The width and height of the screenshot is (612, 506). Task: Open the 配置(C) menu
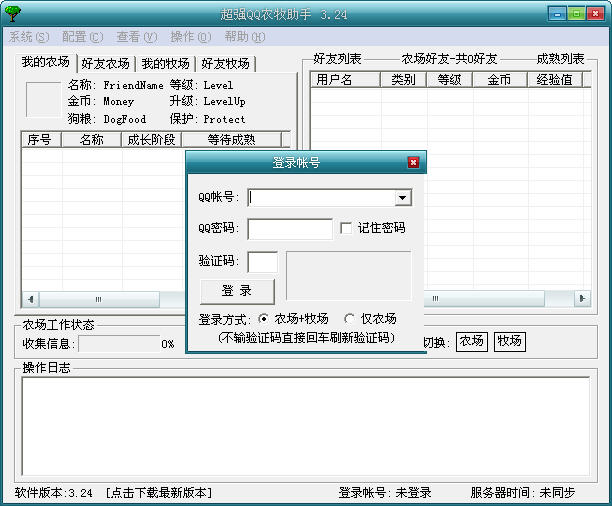click(x=83, y=37)
